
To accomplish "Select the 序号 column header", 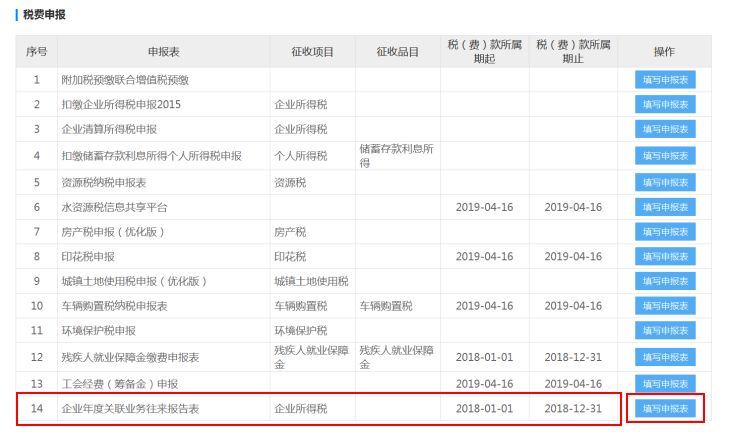I will (x=36, y=52).
